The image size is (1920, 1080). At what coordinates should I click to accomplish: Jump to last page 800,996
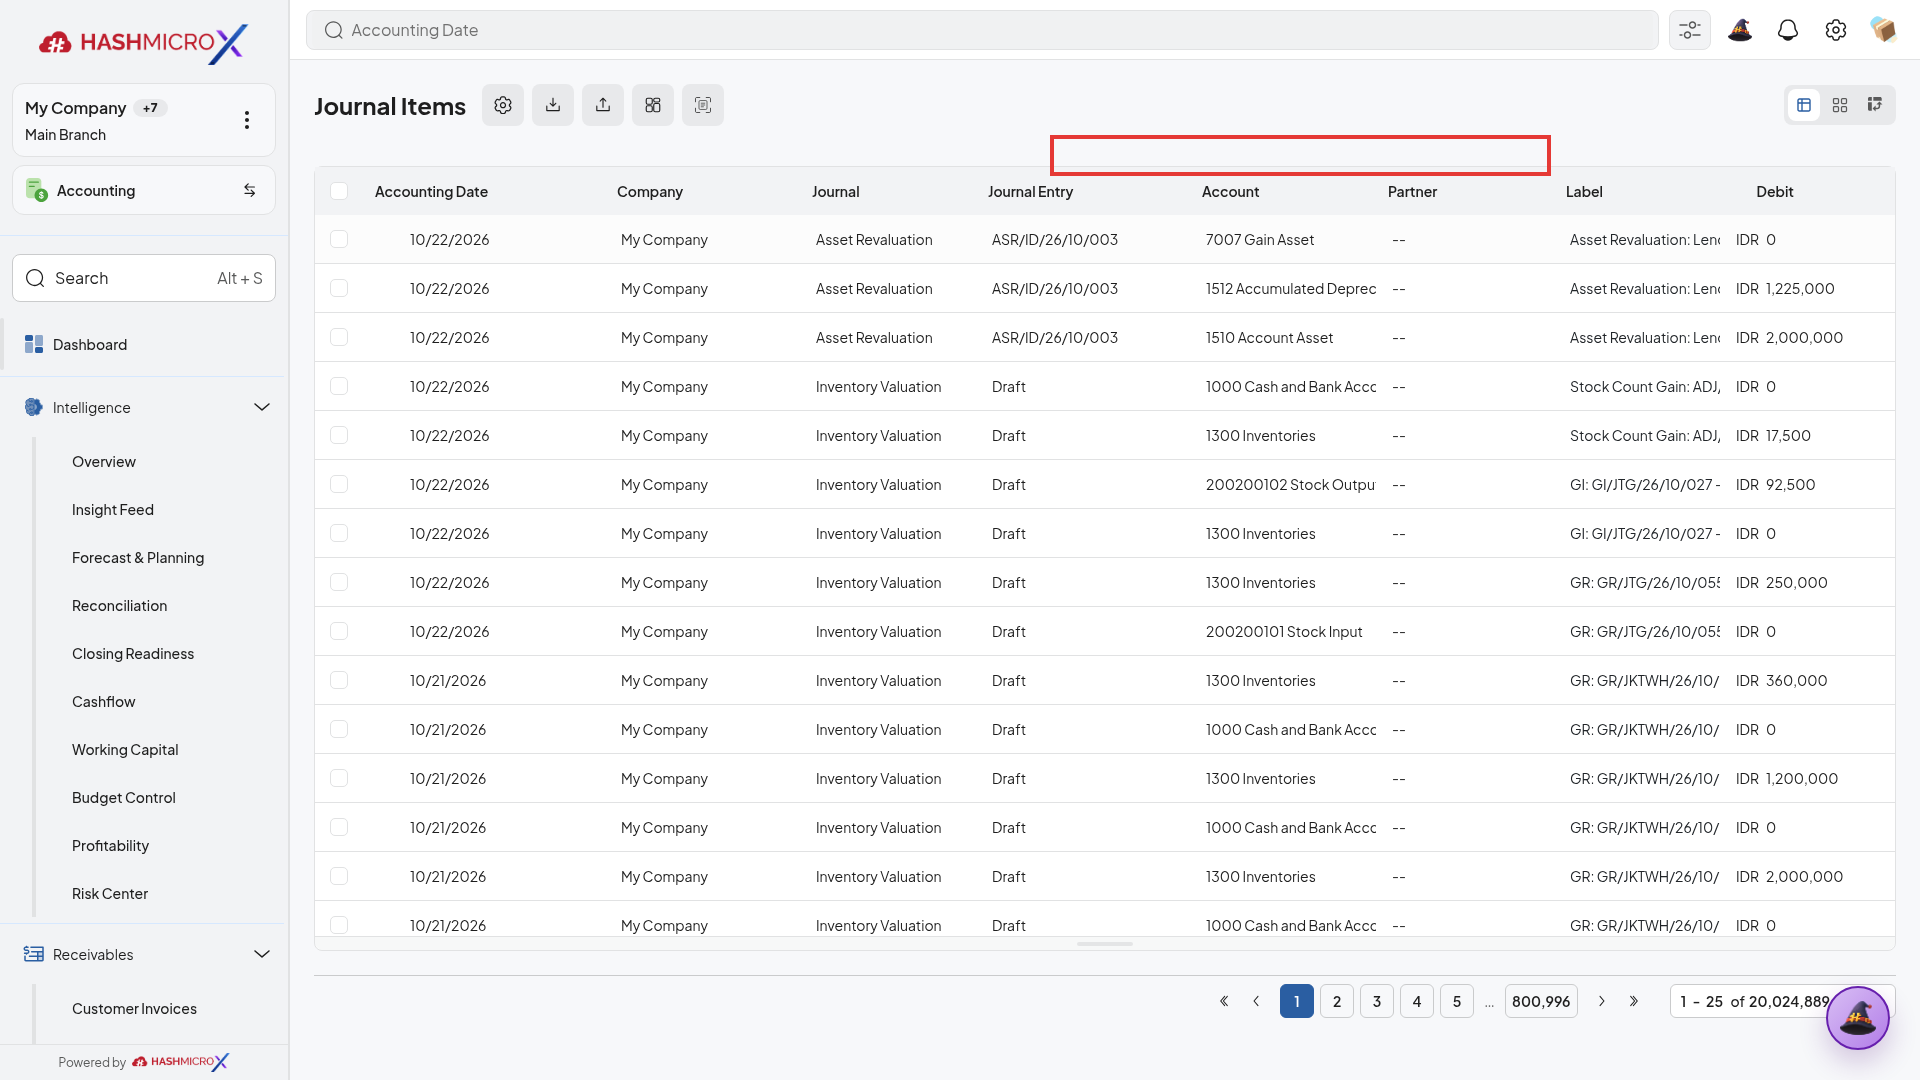[x=1541, y=1001]
